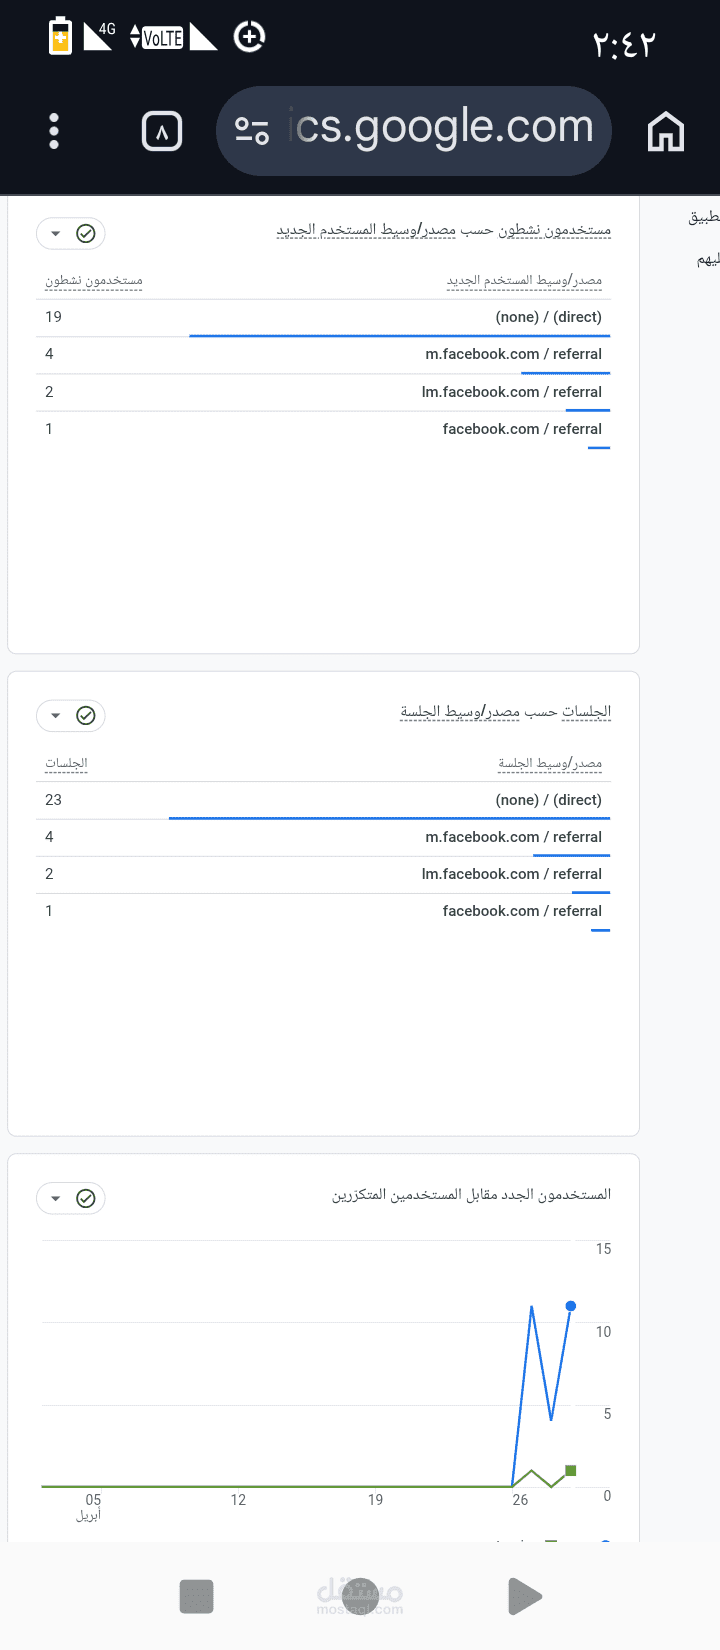Click the 'المستخدمون الجدد مقابل المستخدمين المتكررين' chart title
Viewport: 720px width, 1650px height.
coord(471,1195)
